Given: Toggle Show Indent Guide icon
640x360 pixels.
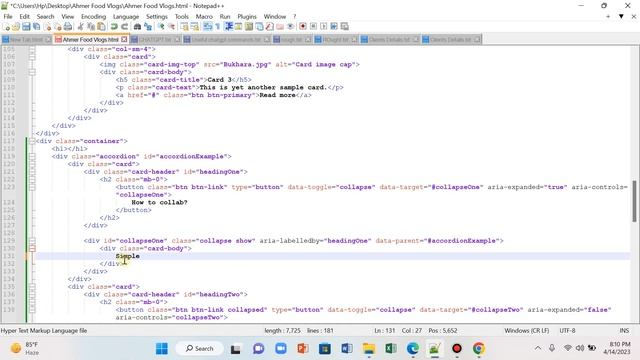Looking at the screenshot, I should point(228,27).
